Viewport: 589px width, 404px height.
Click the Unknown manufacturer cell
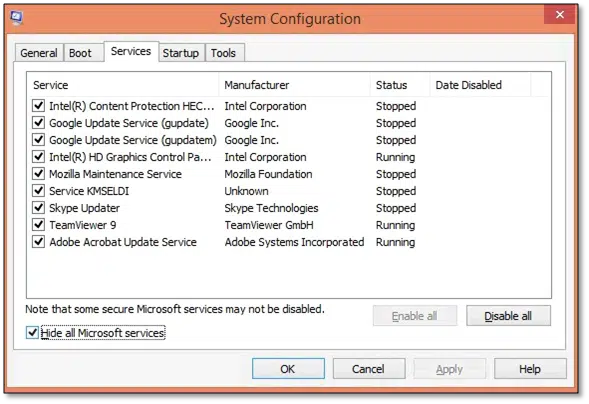tap(246, 191)
